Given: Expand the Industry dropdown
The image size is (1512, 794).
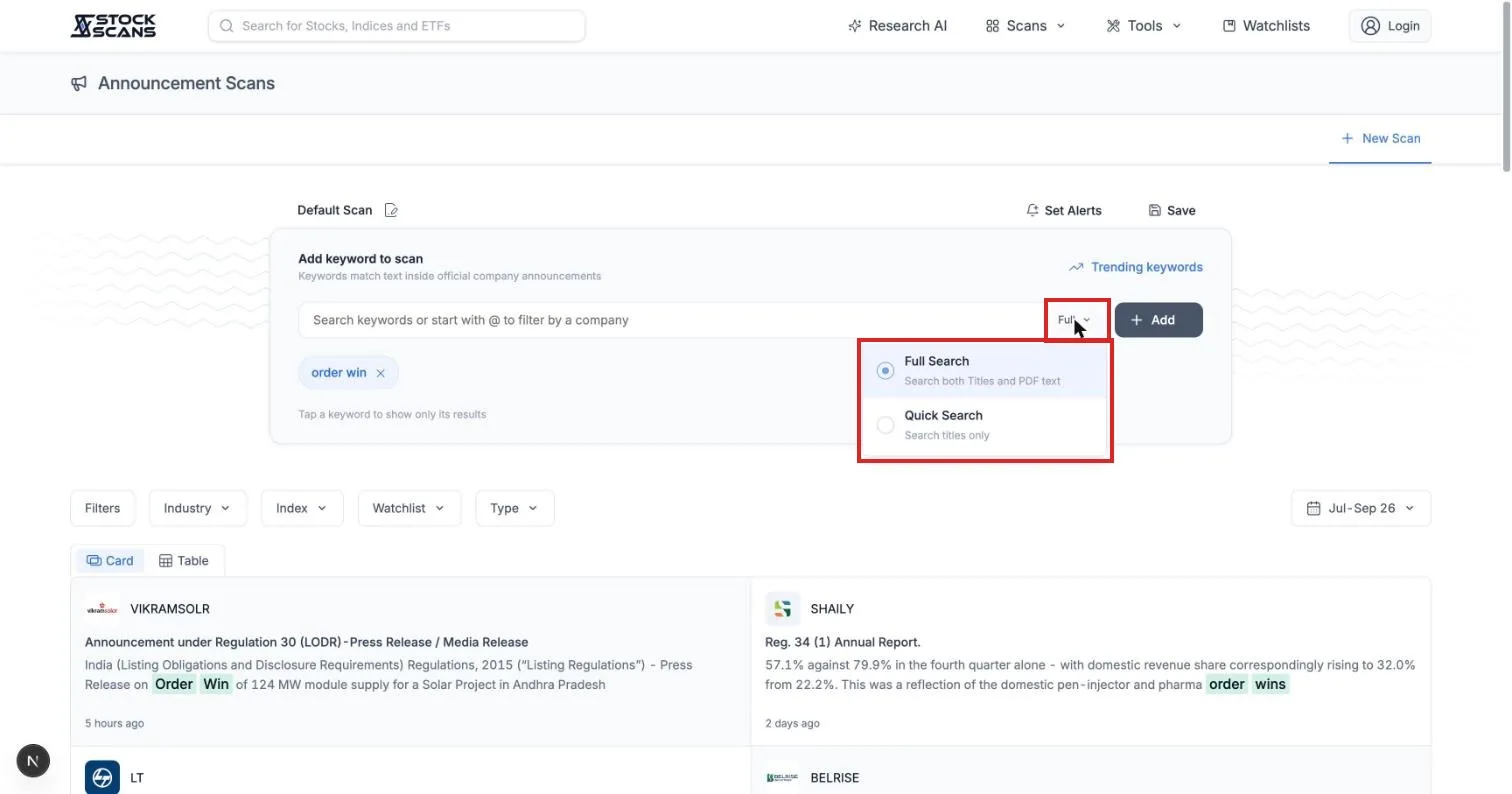Looking at the screenshot, I should click(x=197, y=508).
